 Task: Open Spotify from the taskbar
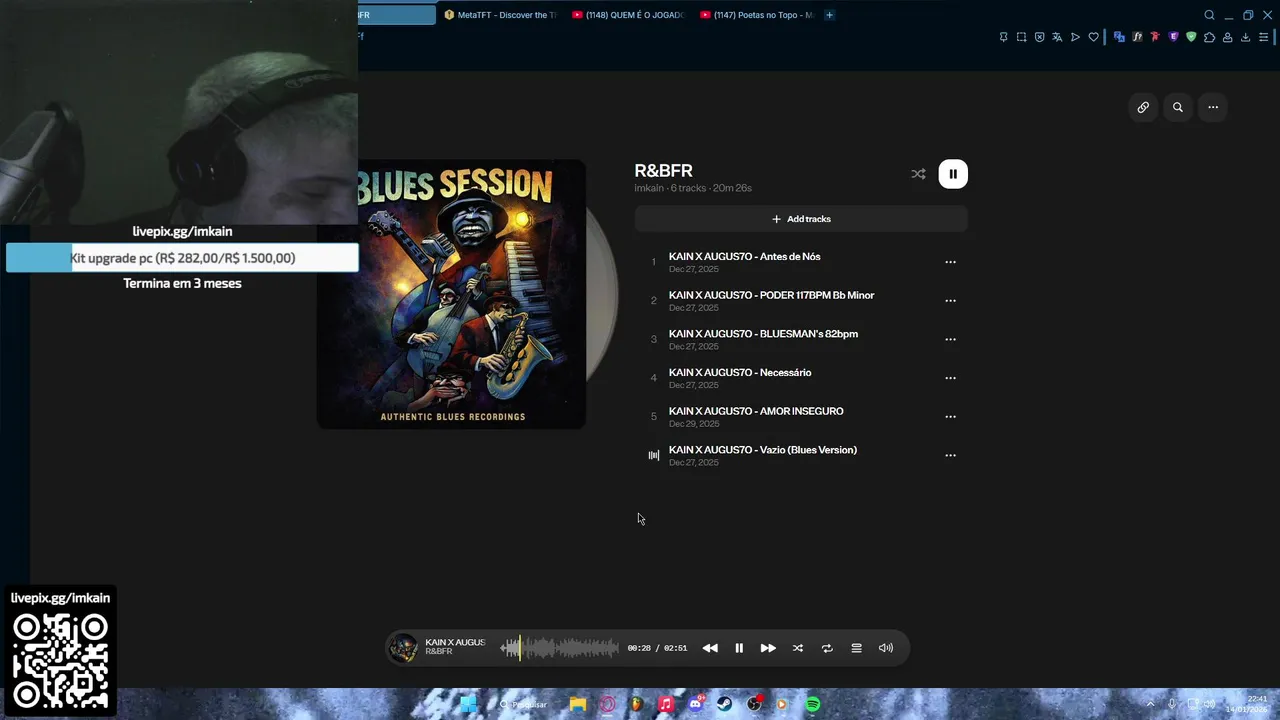point(813,704)
